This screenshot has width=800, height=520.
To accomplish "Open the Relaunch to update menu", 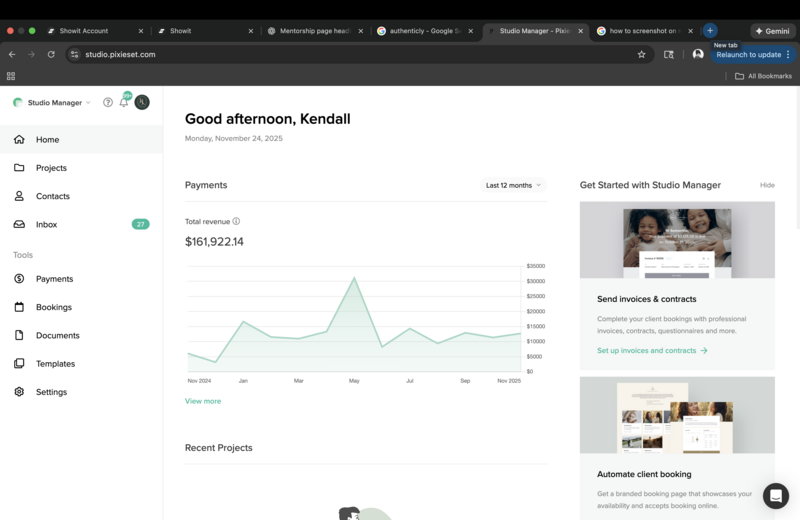I will point(754,54).
